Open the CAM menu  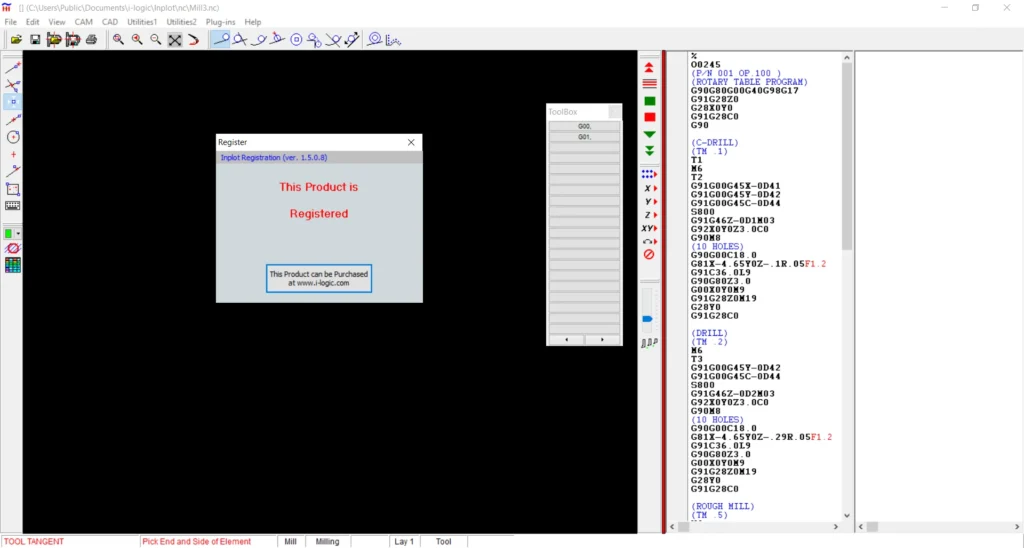click(84, 22)
